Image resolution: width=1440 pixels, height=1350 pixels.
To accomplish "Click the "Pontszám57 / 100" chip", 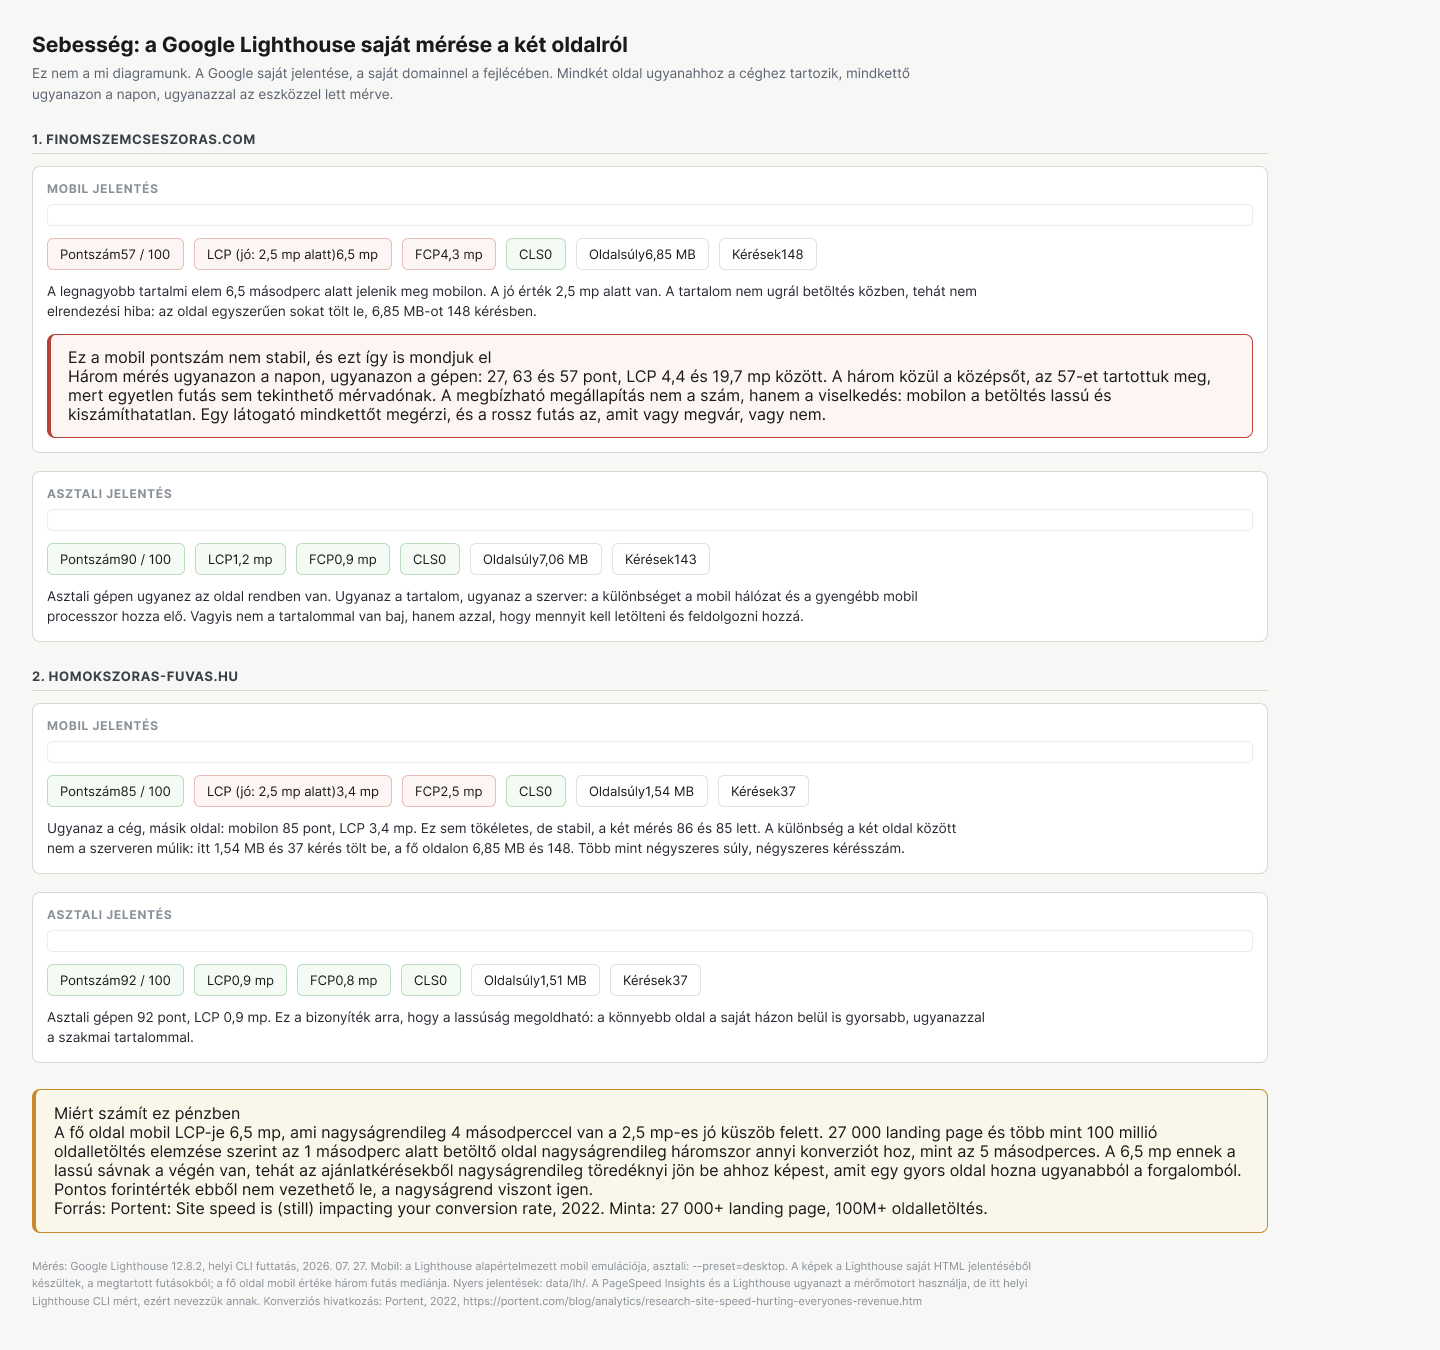I will click(115, 254).
